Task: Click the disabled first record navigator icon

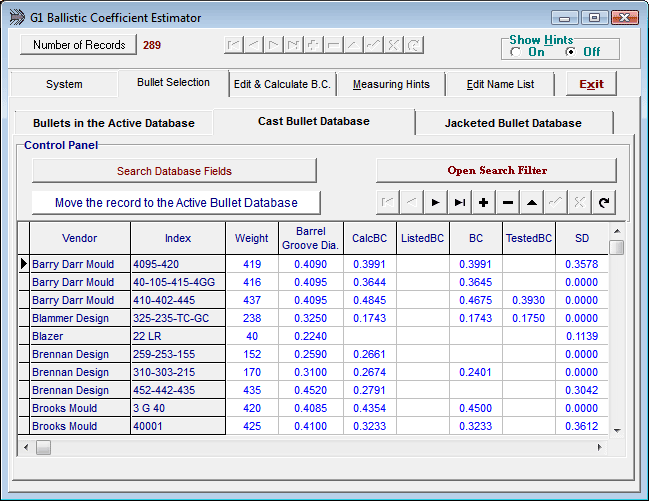Action: pyautogui.click(x=388, y=202)
